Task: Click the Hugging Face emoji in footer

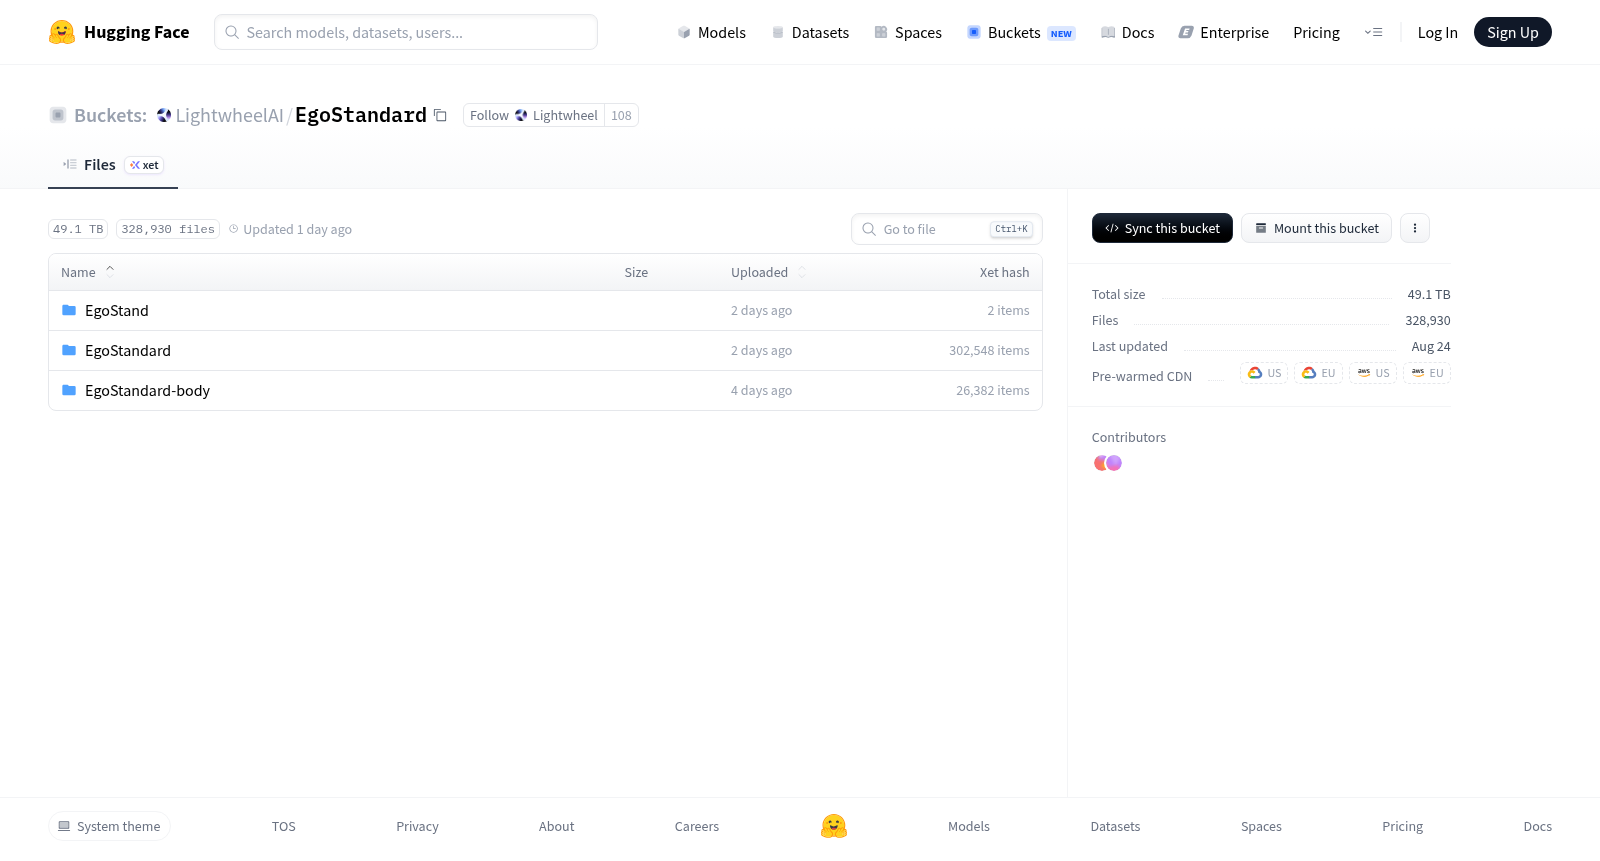Action: (834, 826)
